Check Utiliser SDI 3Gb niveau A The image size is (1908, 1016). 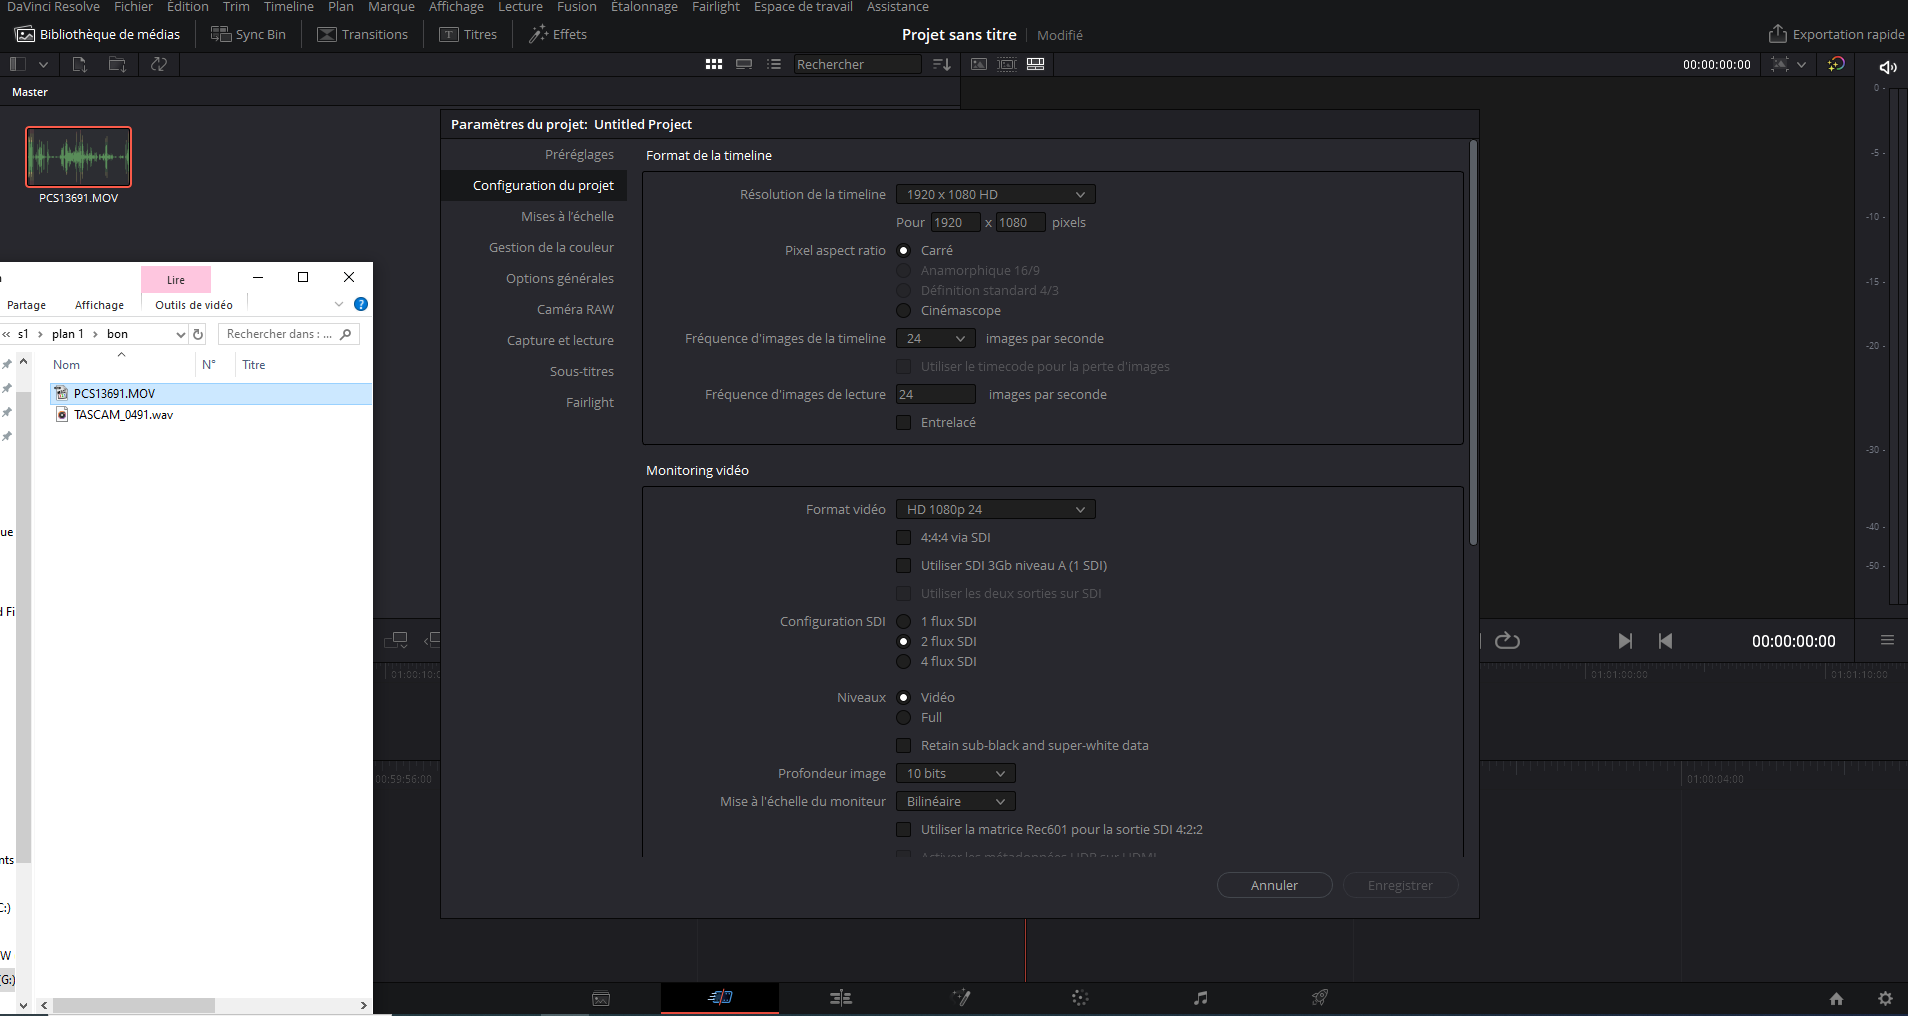(x=903, y=566)
